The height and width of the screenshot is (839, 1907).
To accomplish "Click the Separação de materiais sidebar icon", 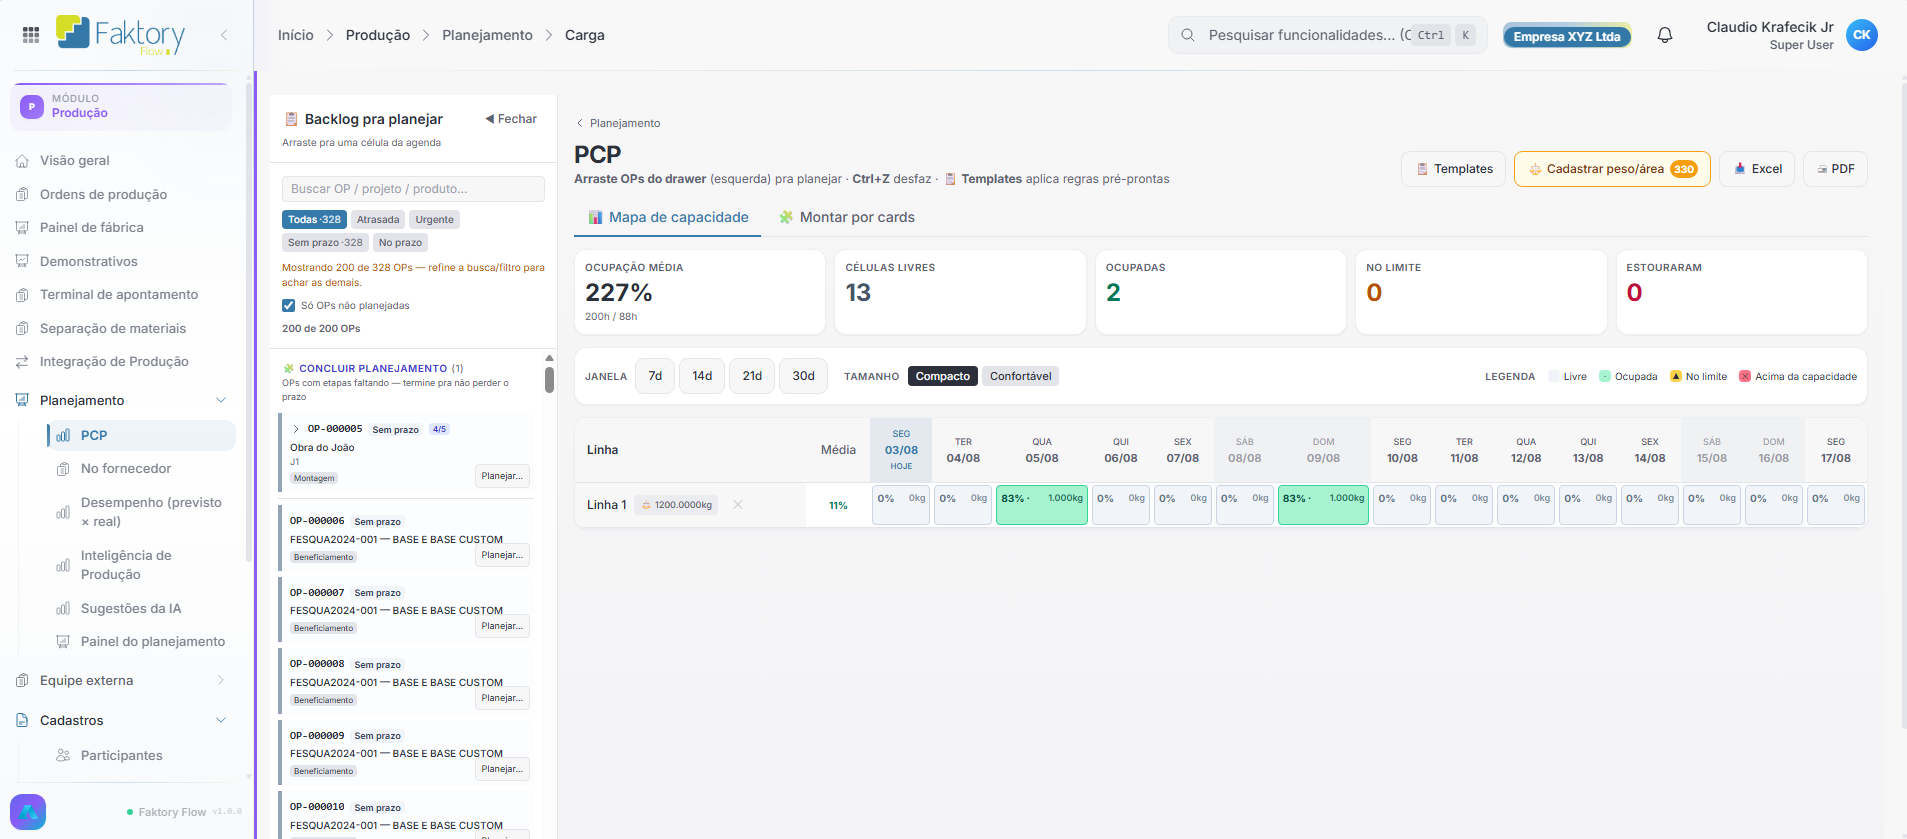I will click(x=22, y=329).
